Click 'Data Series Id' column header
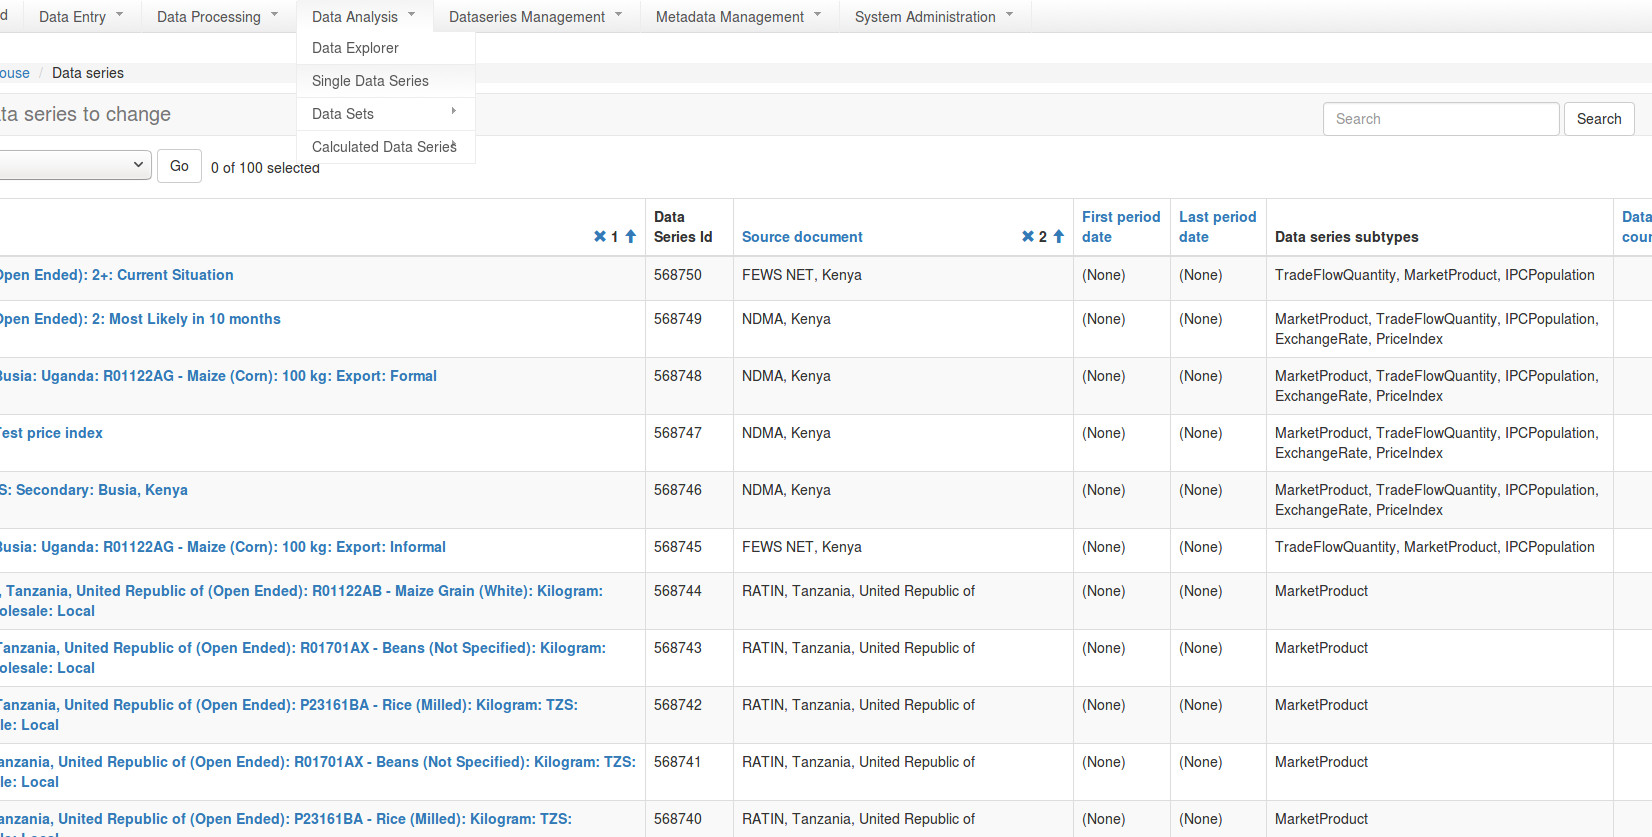Image resolution: width=1652 pixels, height=837 pixels. click(683, 227)
